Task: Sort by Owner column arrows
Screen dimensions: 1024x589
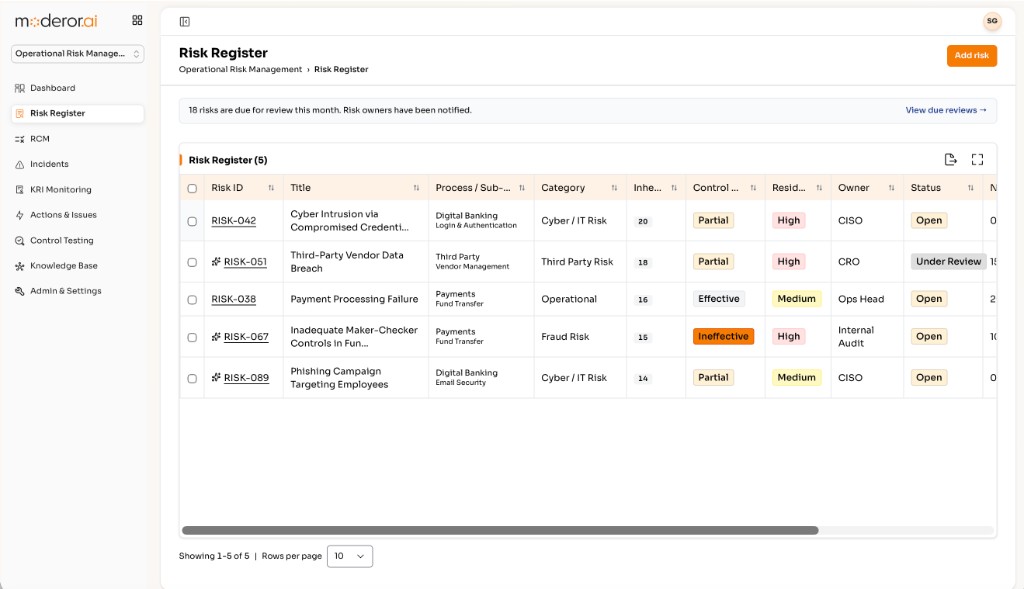Action: (x=891, y=188)
